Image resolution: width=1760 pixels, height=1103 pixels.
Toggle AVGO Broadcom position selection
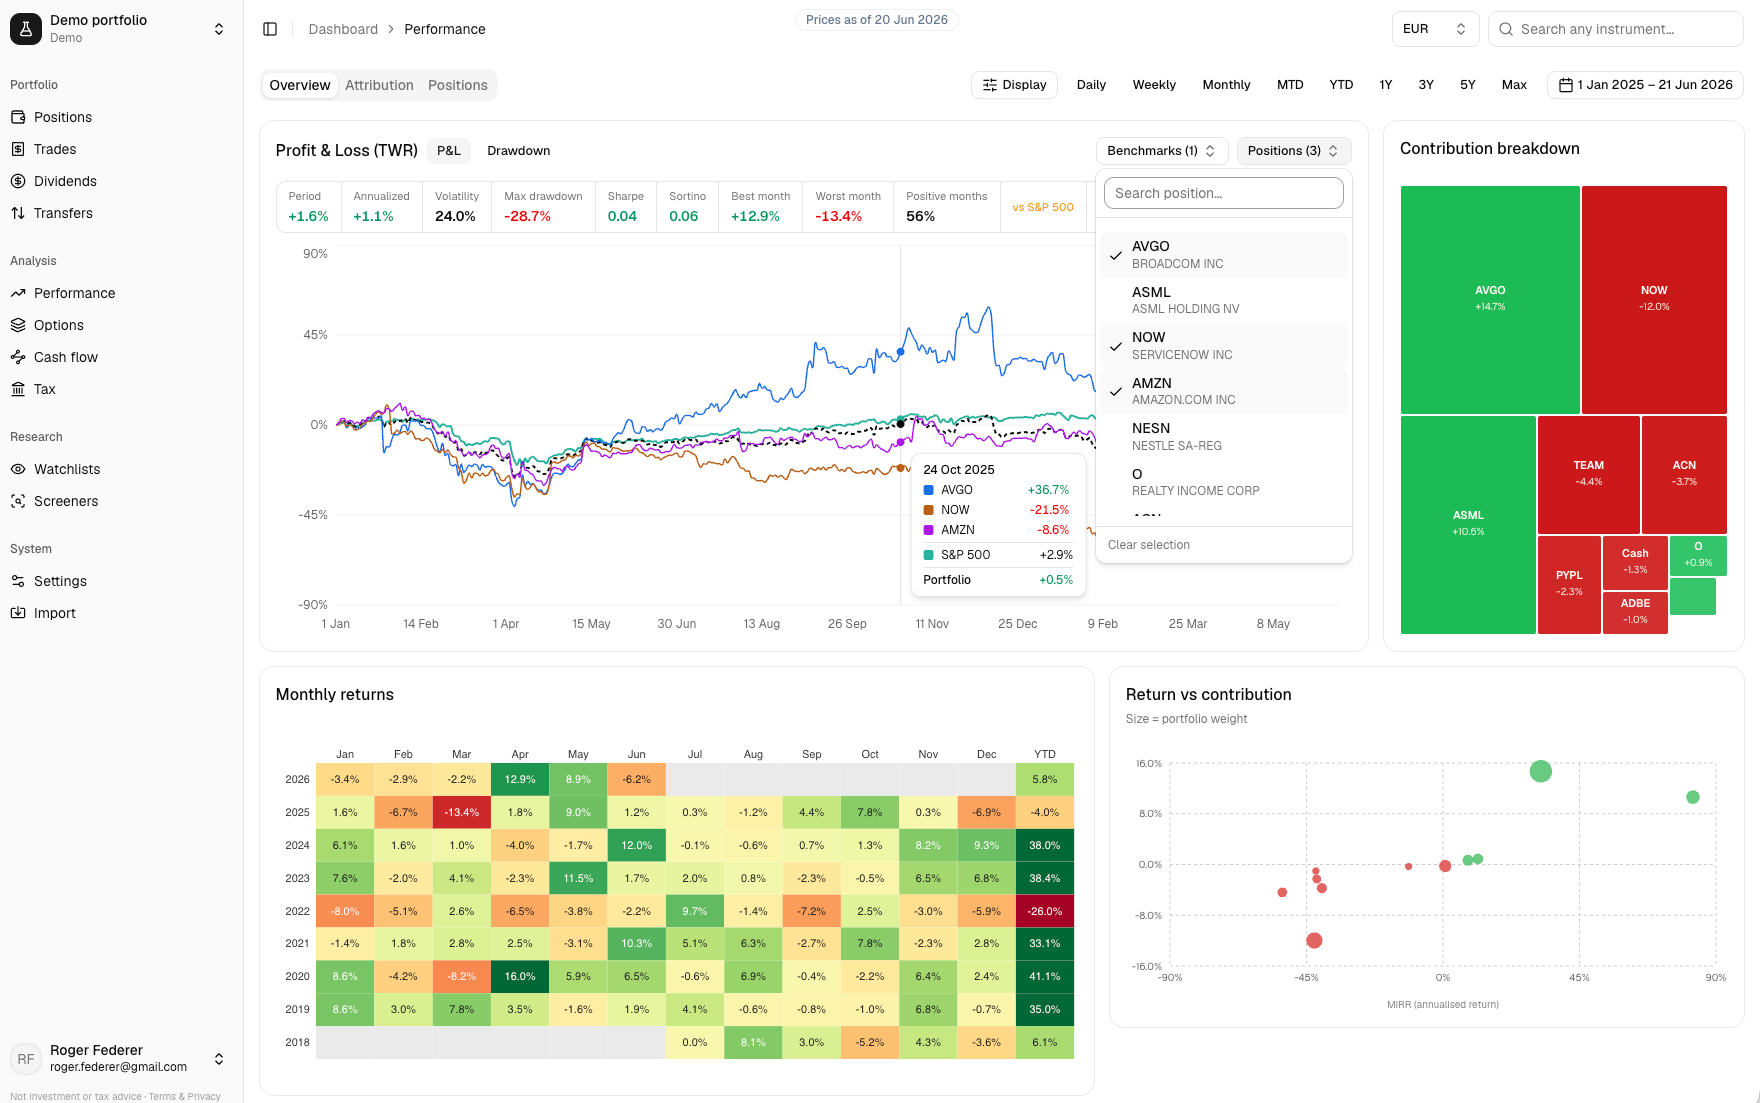click(1224, 255)
